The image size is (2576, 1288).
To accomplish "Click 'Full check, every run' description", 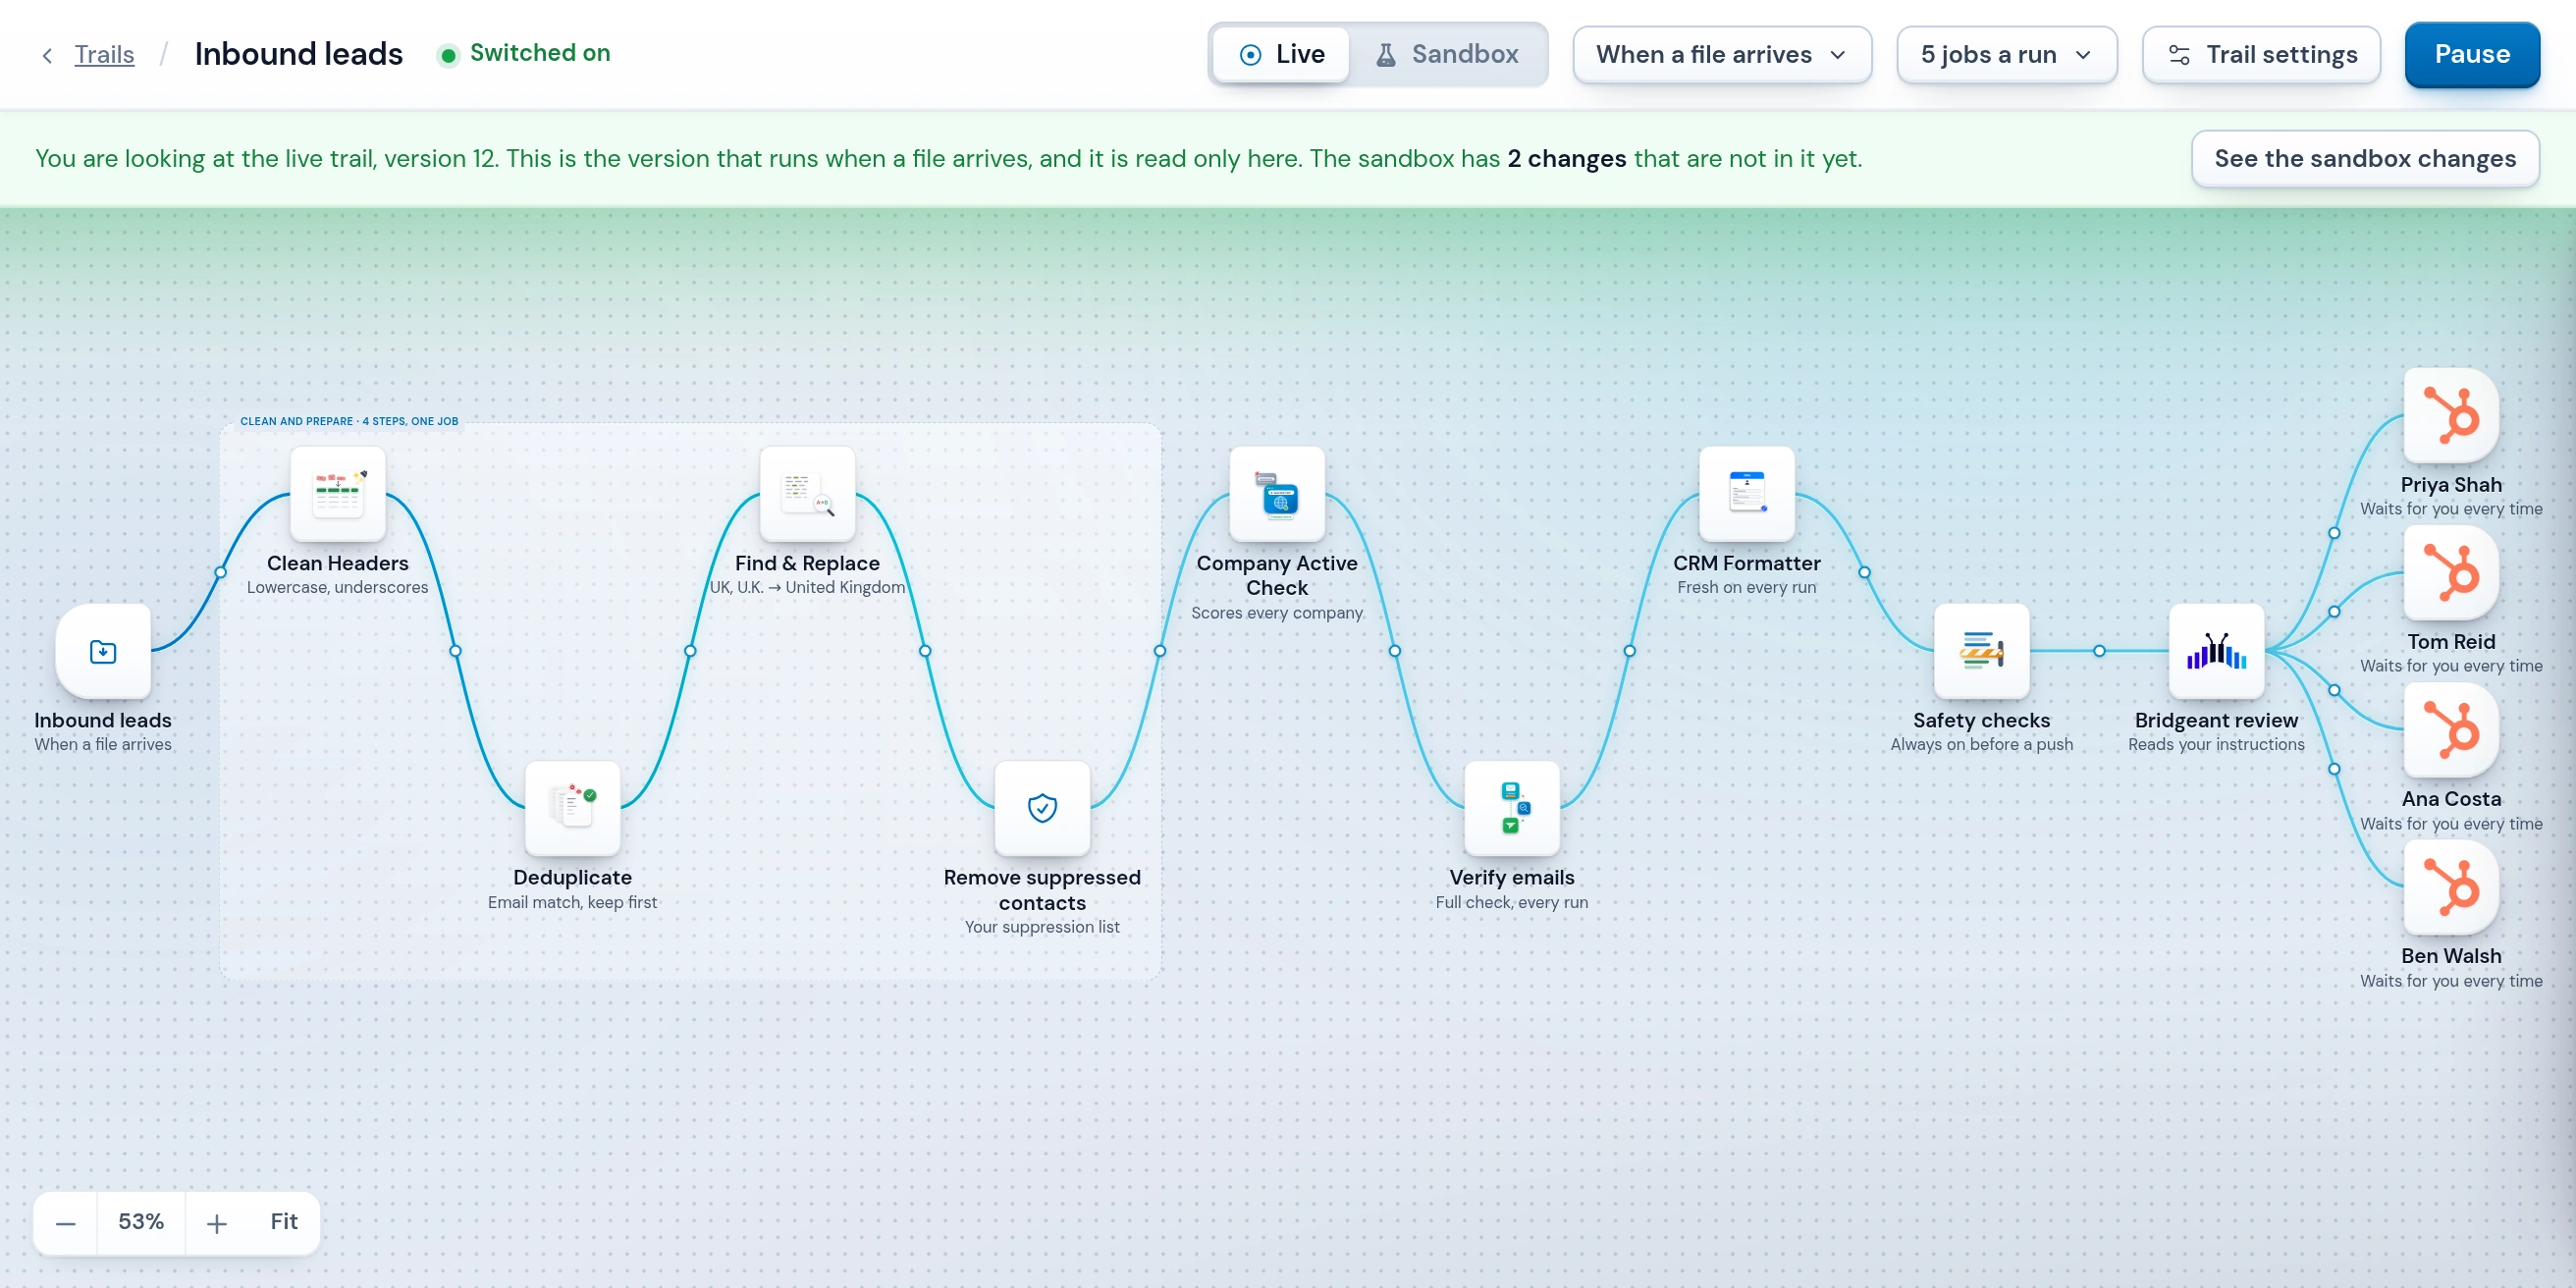I will coord(1512,902).
